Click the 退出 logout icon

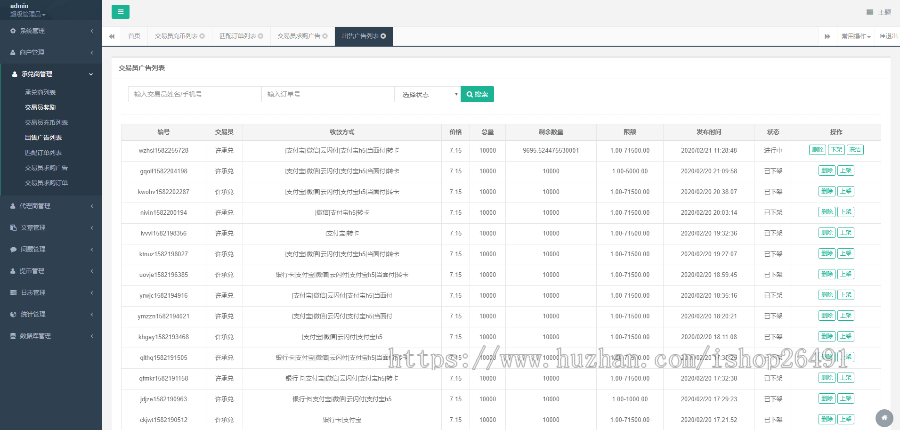(x=889, y=36)
